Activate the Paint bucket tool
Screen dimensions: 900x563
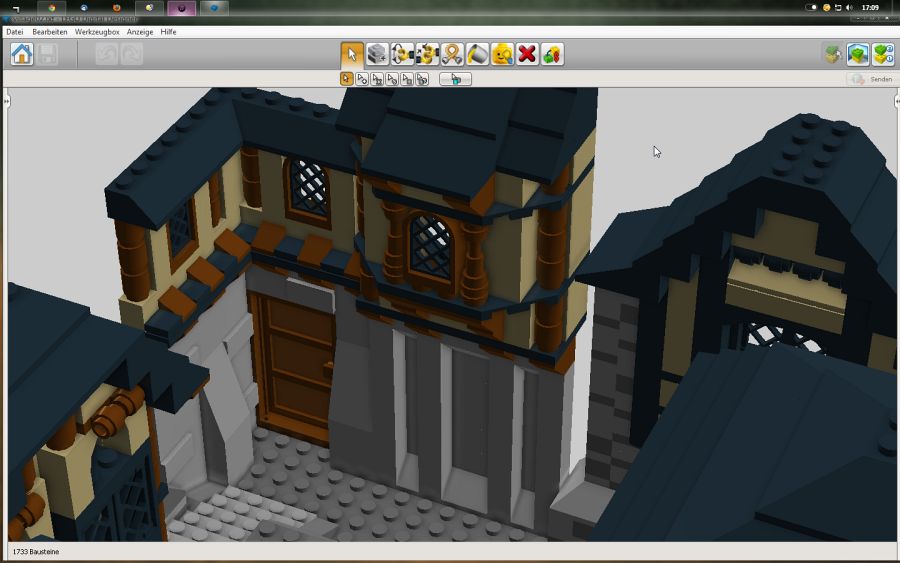[477, 54]
